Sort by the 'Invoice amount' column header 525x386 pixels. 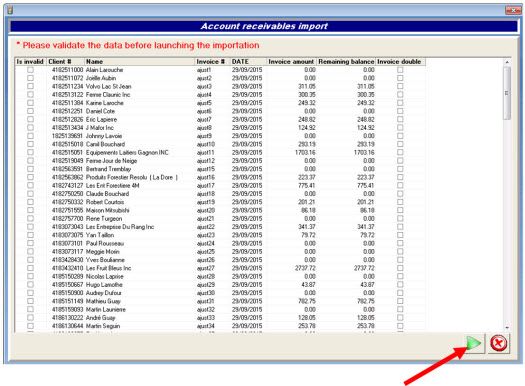[291, 62]
